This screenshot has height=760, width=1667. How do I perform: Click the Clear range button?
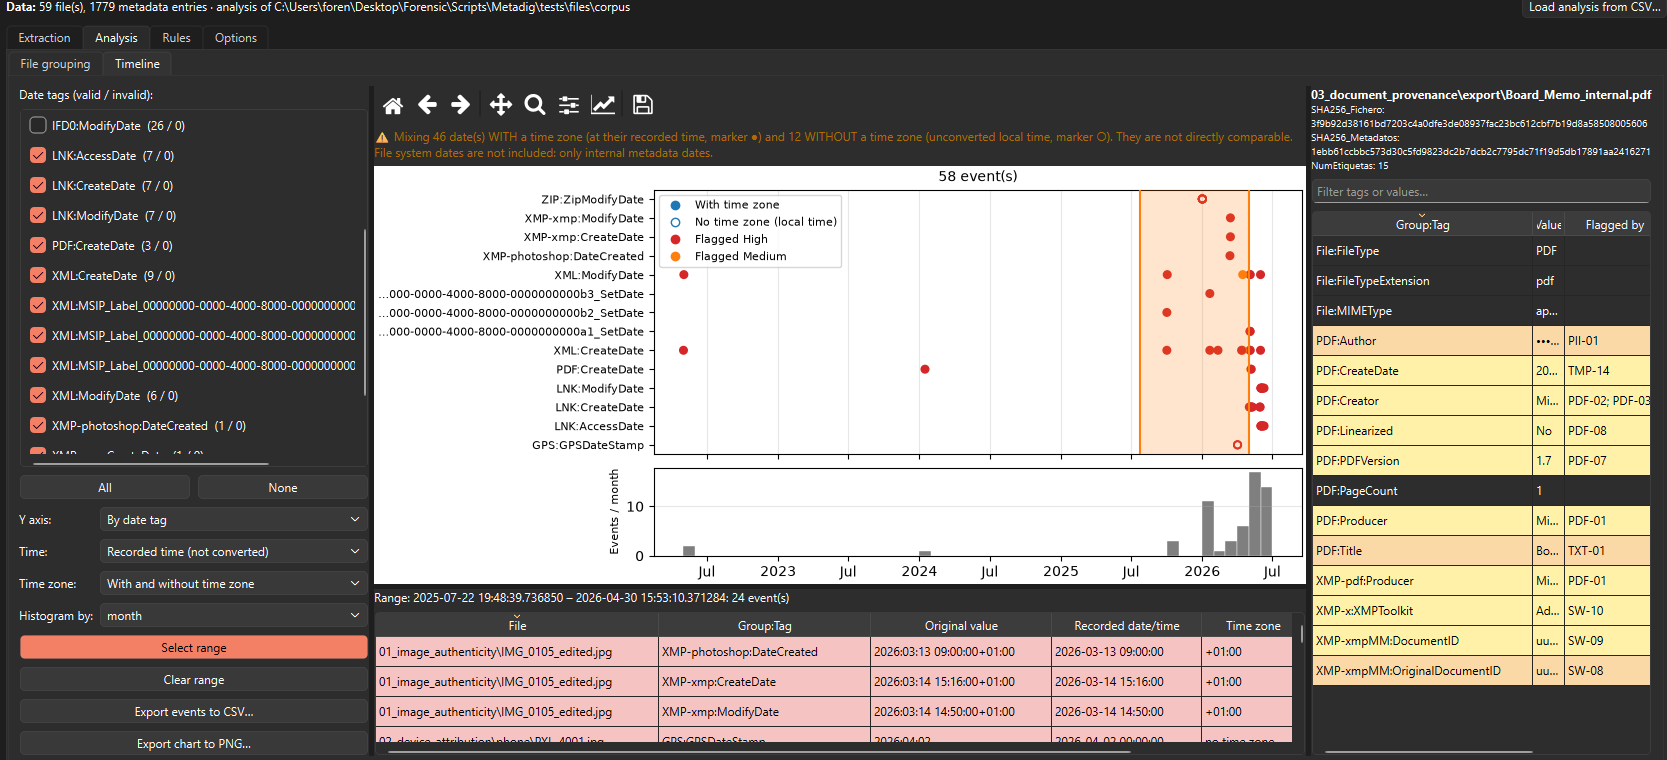click(x=194, y=680)
